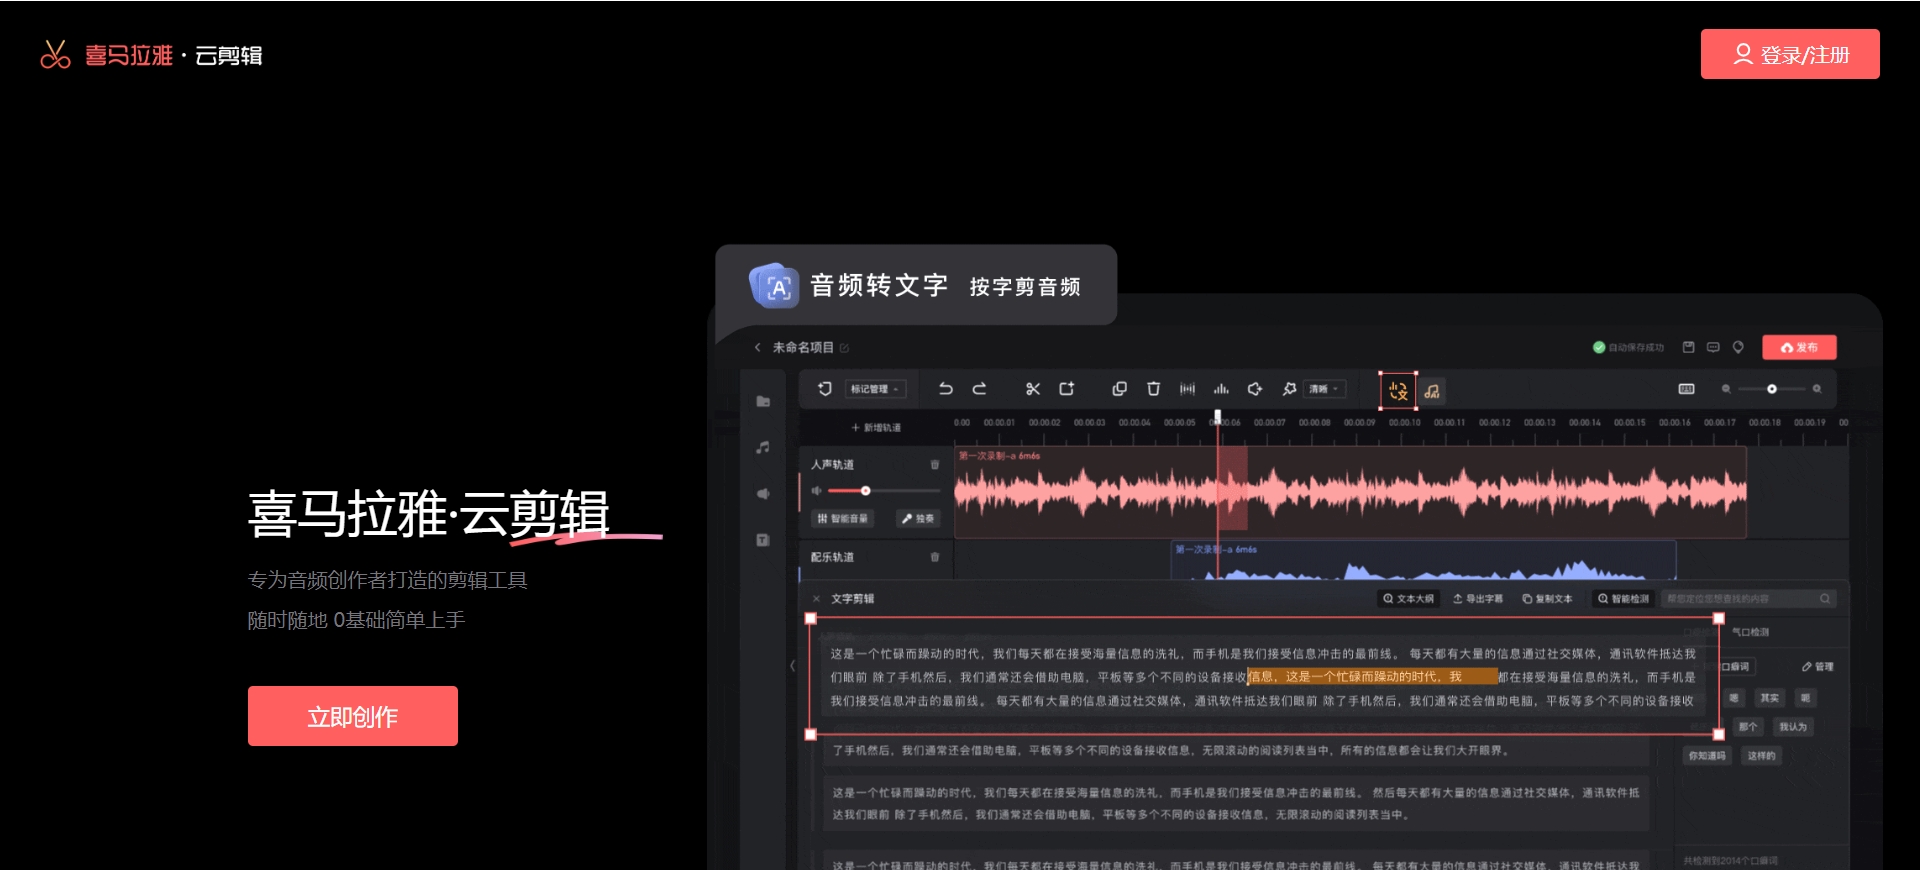Mute the 人声轨道 speaker icon
The height and width of the screenshot is (870, 1920).
point(816,491)
